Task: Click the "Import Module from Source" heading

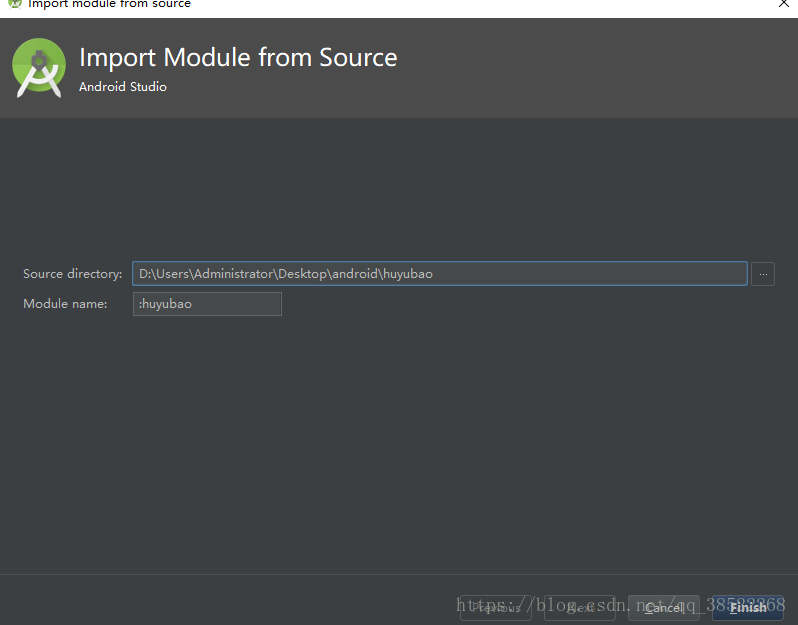Action: coord(238,57)
